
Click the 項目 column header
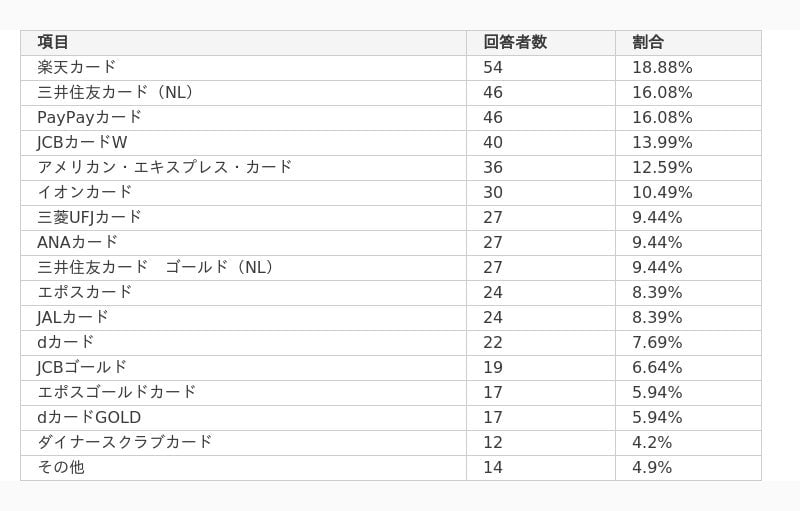(x=53, y=42)
